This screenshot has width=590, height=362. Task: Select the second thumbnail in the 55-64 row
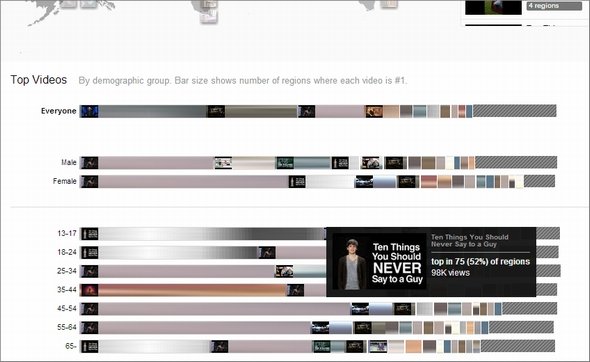point(320,328)
